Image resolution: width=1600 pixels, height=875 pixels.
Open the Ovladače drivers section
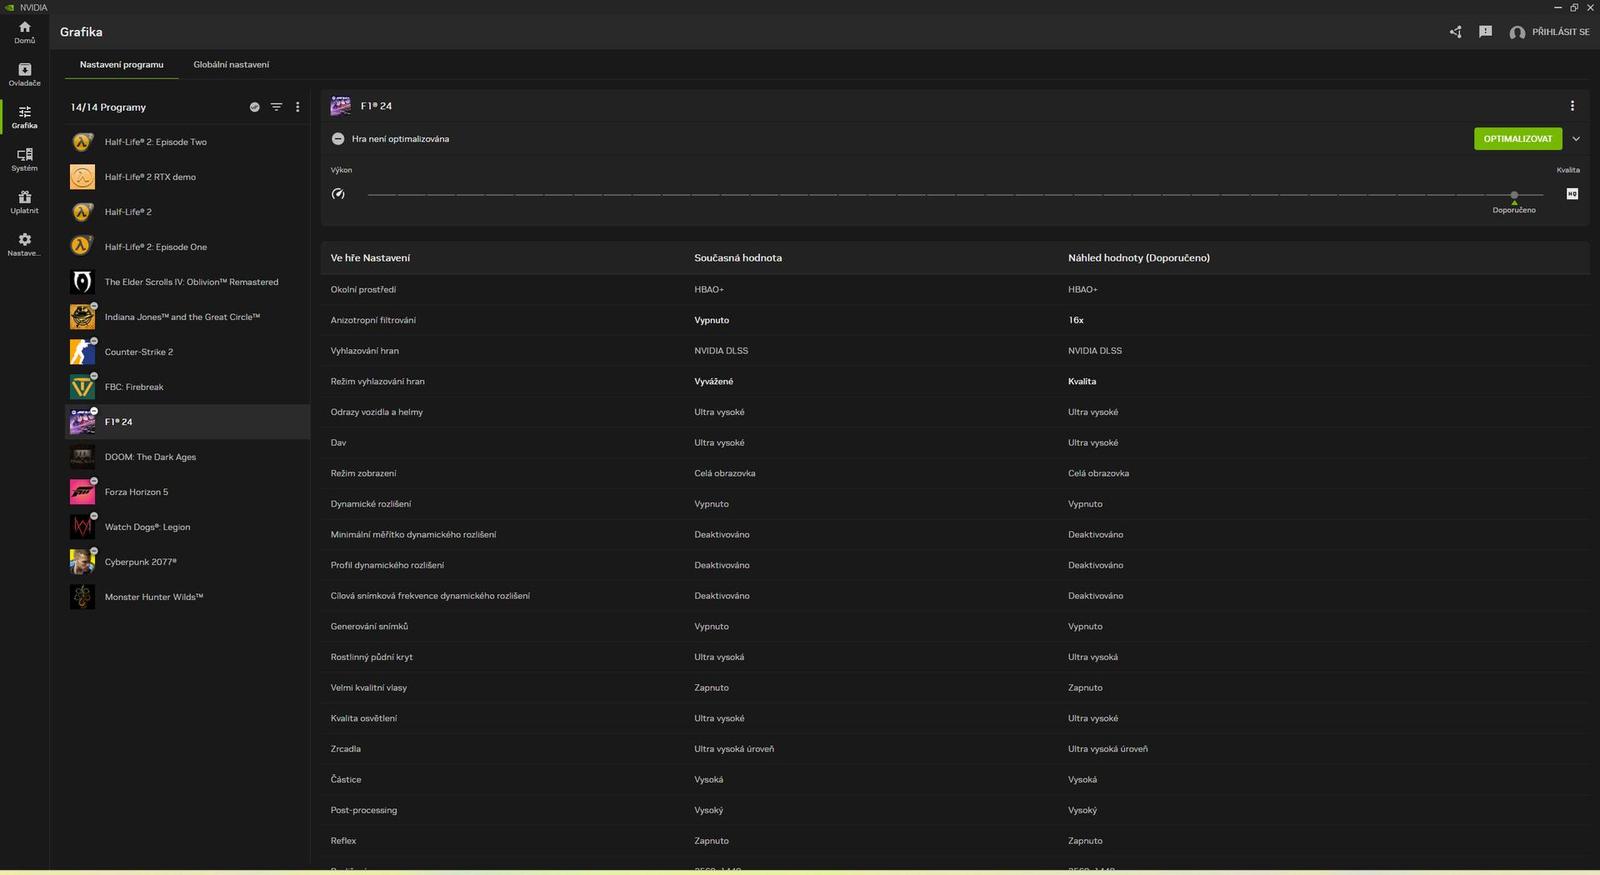[x=24, y=75]
